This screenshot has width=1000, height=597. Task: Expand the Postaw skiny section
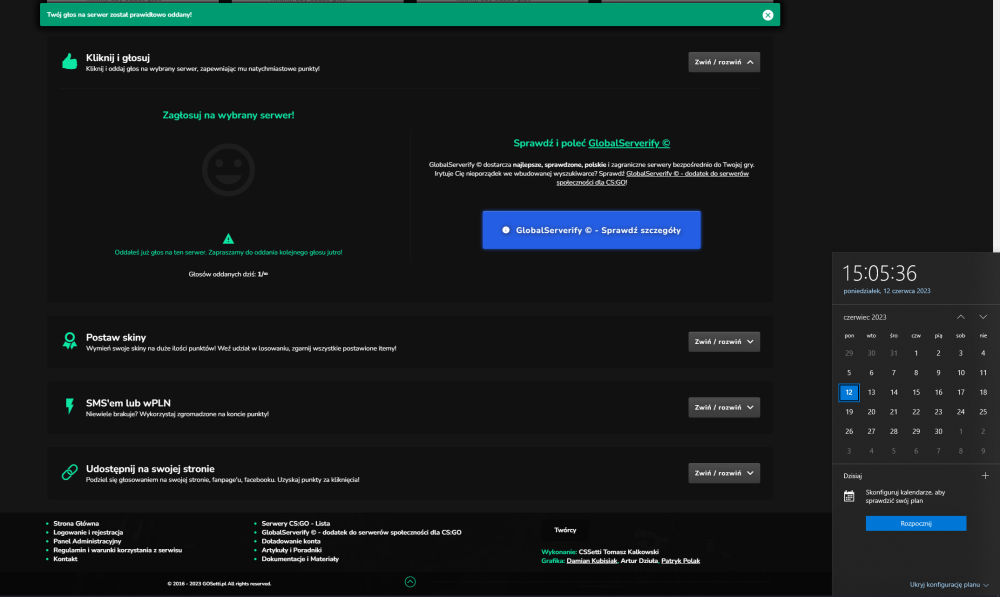tap(724, 342)
